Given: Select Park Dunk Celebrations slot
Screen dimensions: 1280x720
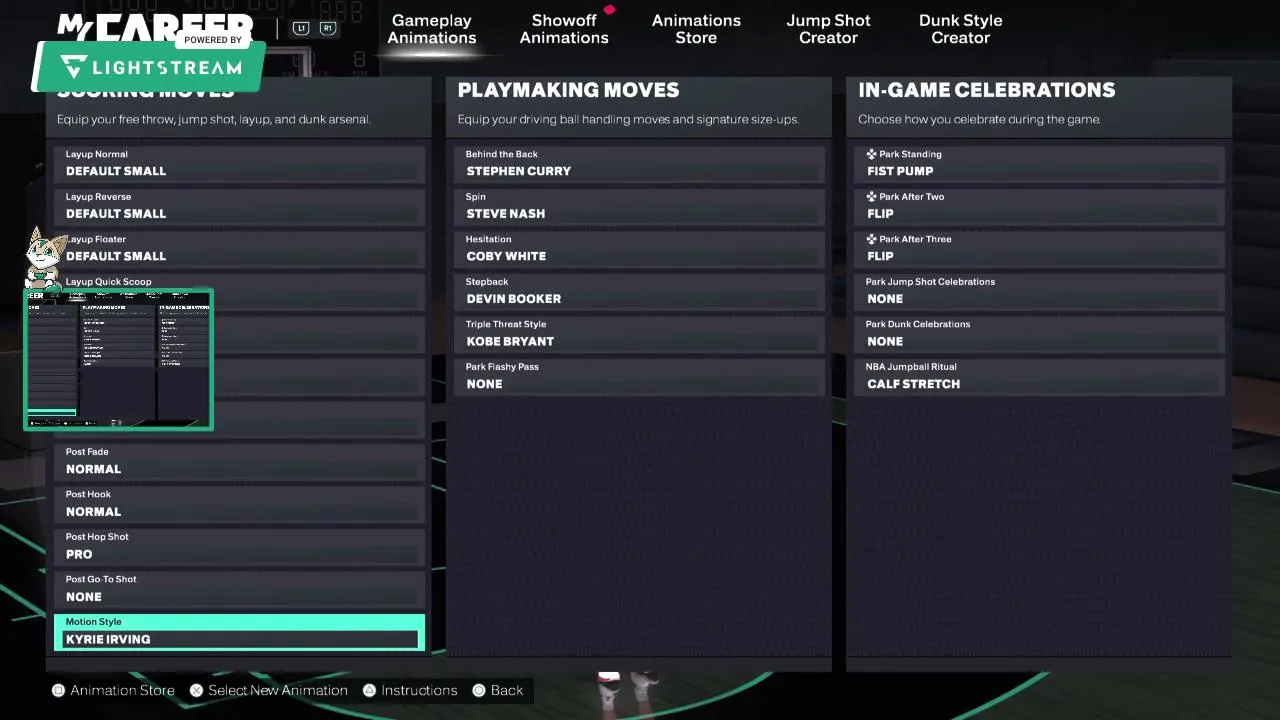Looking at the screenshot, I should point(1040,334).
